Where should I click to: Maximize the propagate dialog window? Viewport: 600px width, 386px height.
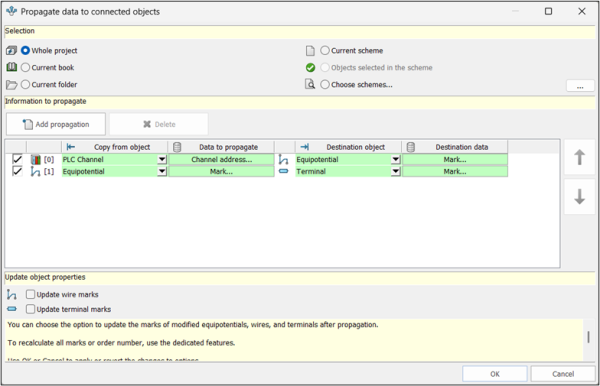tap(548, 11)
